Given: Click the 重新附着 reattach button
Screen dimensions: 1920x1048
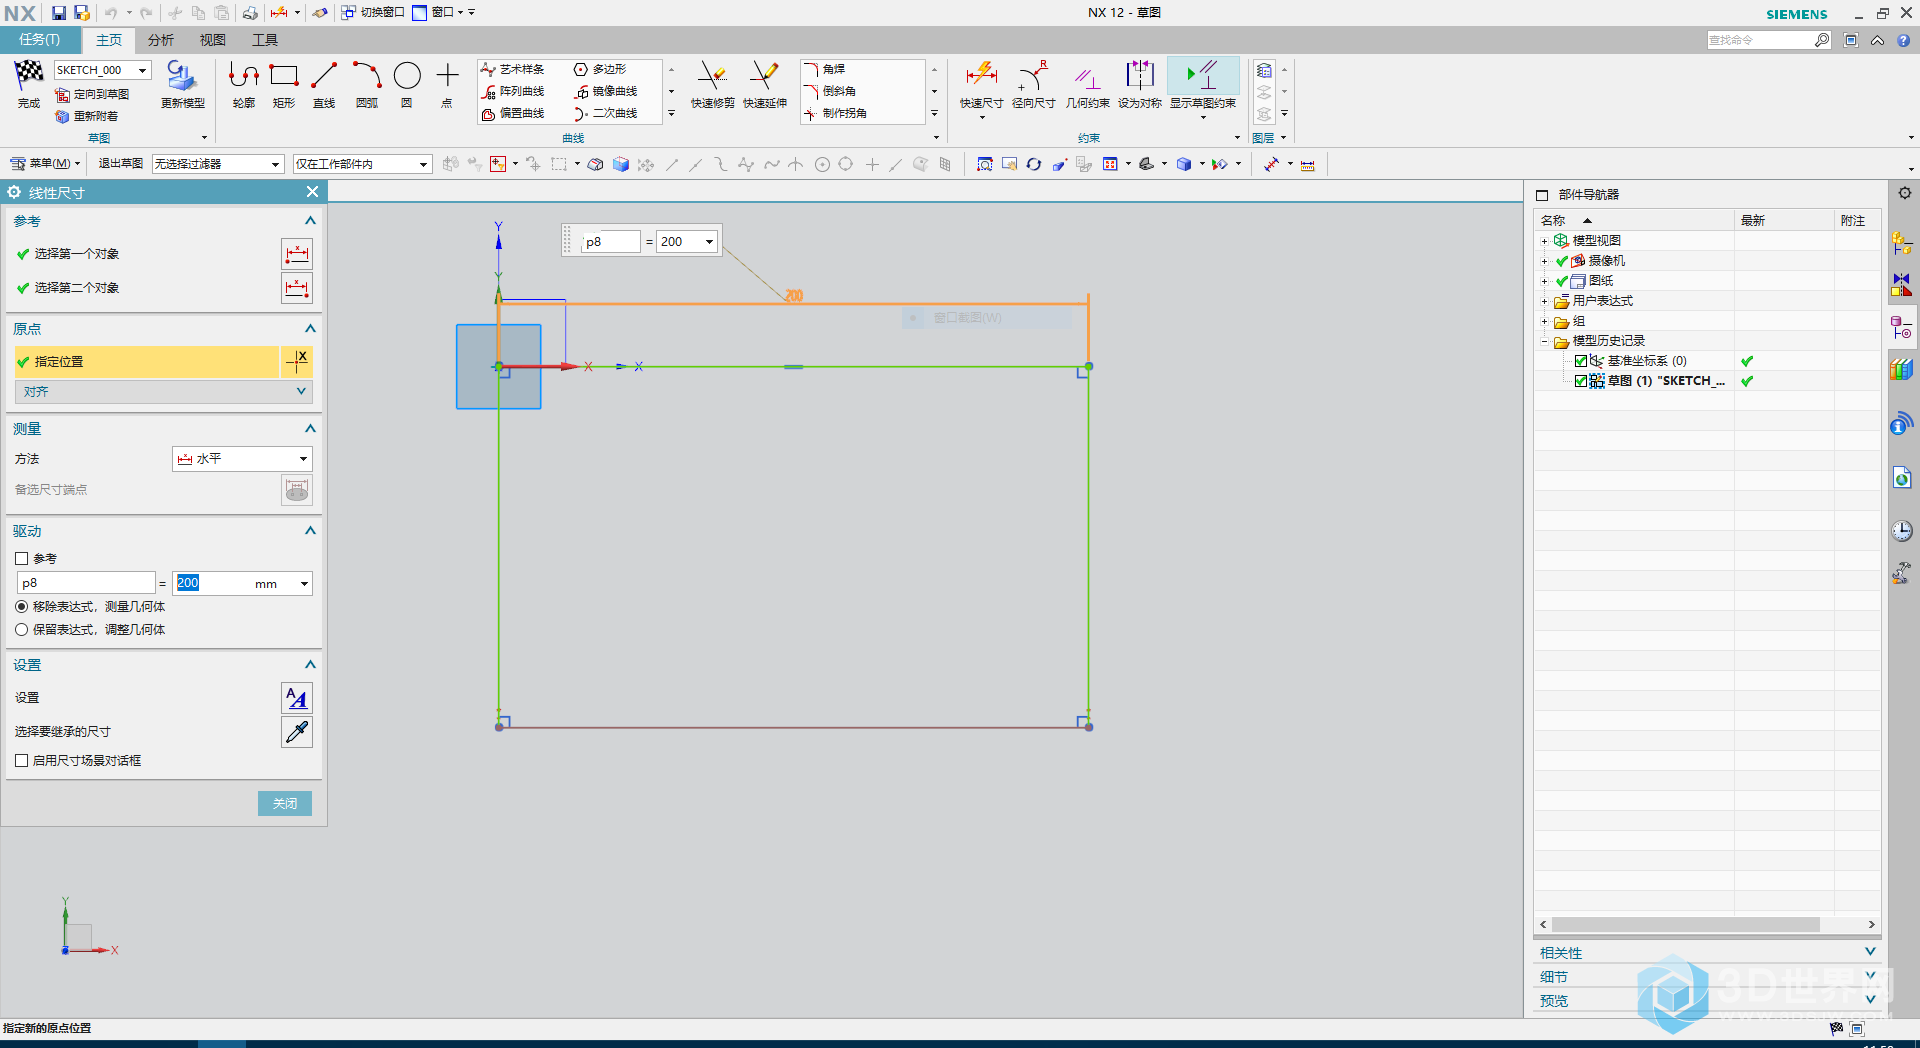Looking at the screenshot, I should (x=86, y=116).
